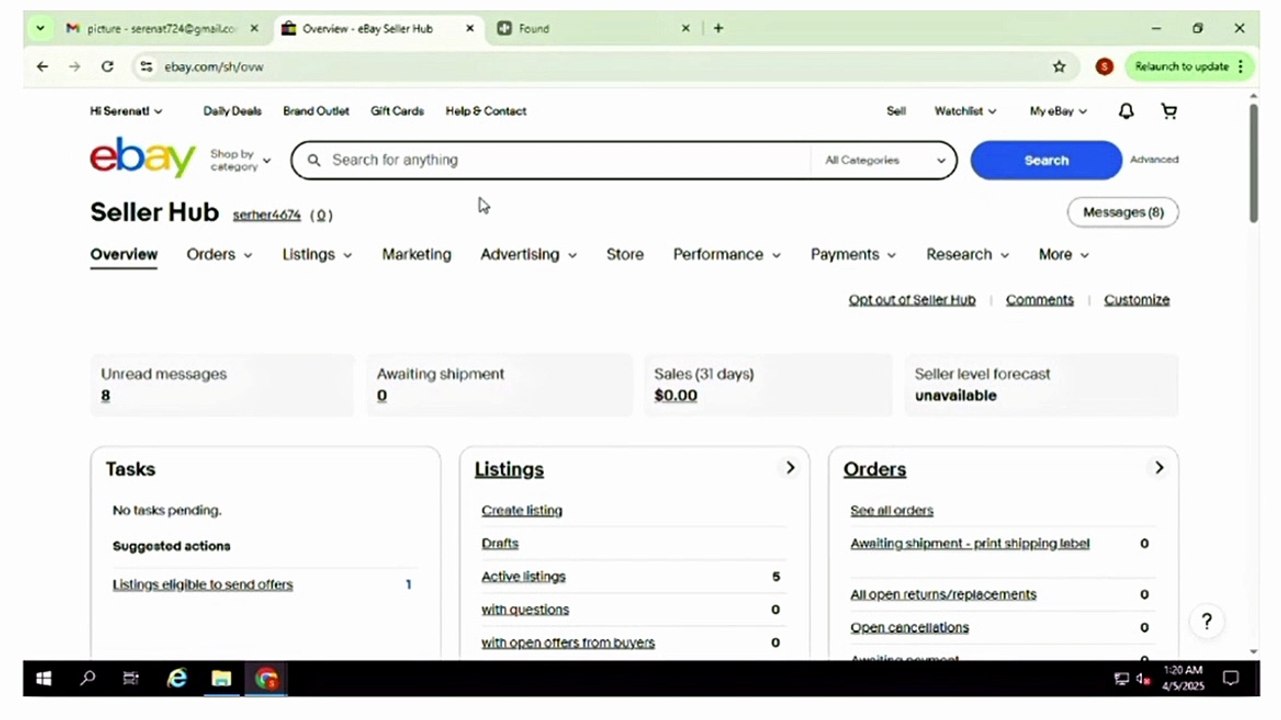The width and height of the screenshot is (1281, 720).
Task: Bookmark this page with the star icon
Action: click(x=1059, y=67)
